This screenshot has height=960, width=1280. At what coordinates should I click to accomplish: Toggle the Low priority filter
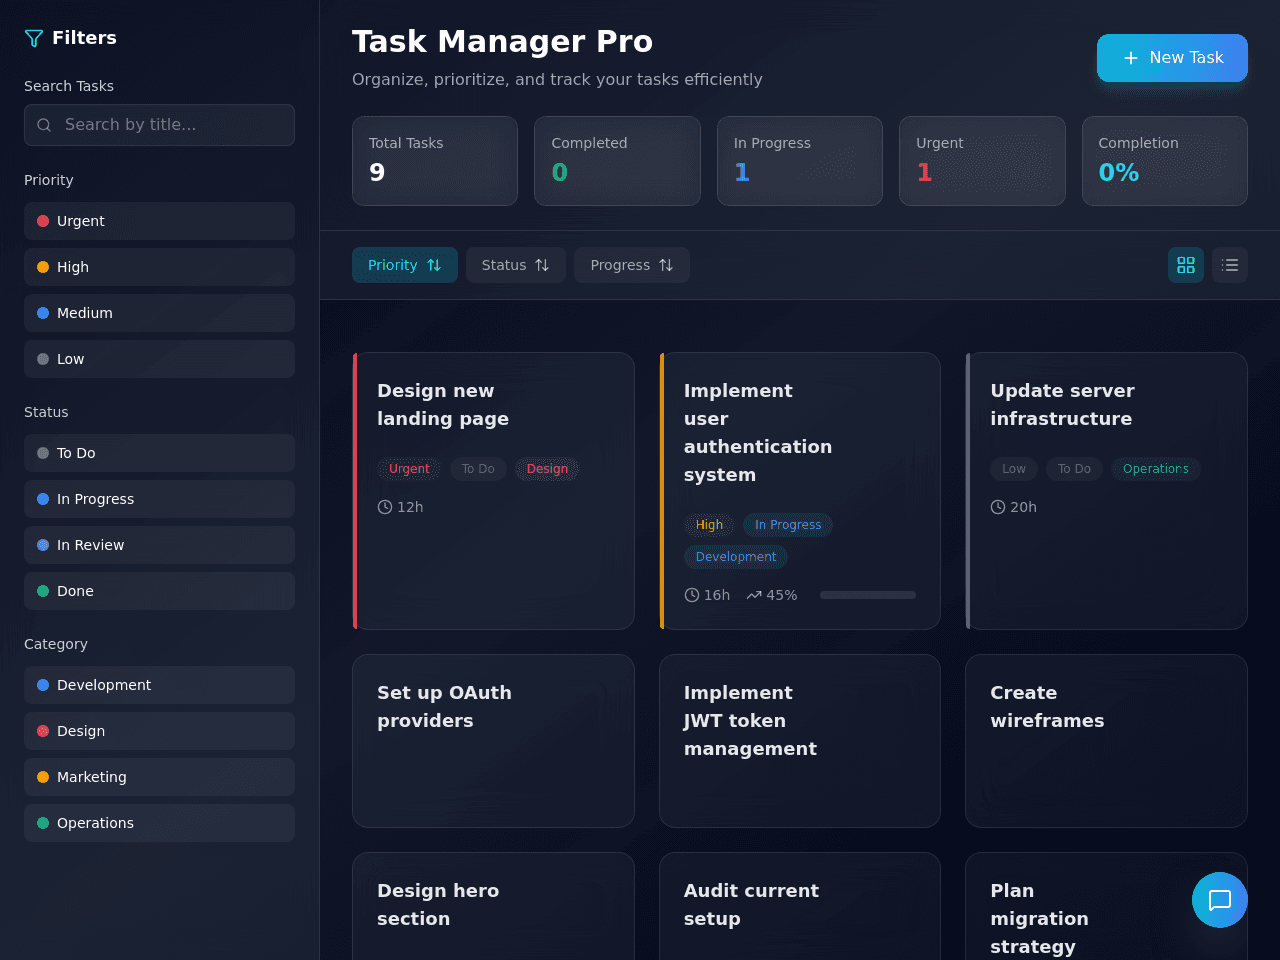point(159,359)
